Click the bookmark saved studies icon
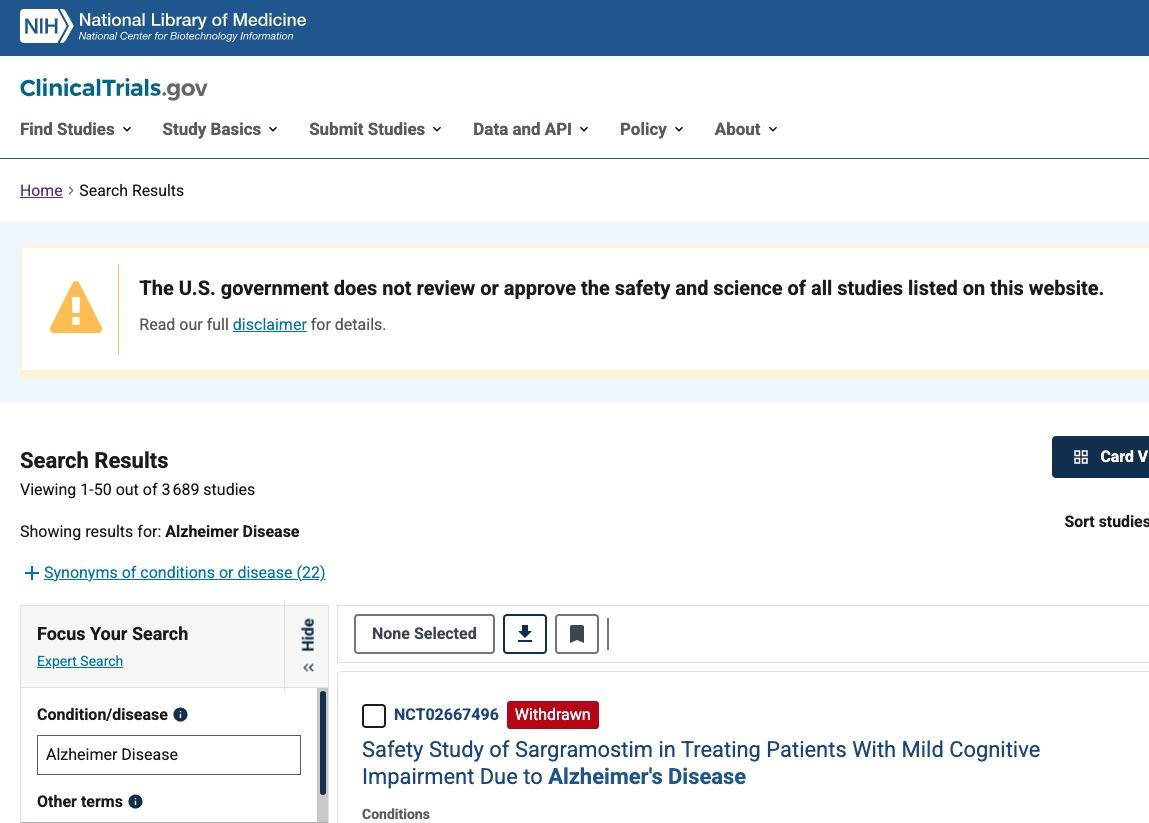The width and height of the screenshot is (1149, 823). pyautogui.click(x=577, y=634)
